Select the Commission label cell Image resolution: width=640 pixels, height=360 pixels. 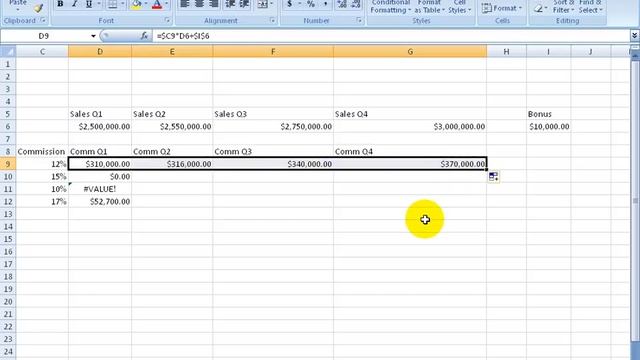(42, 151)
